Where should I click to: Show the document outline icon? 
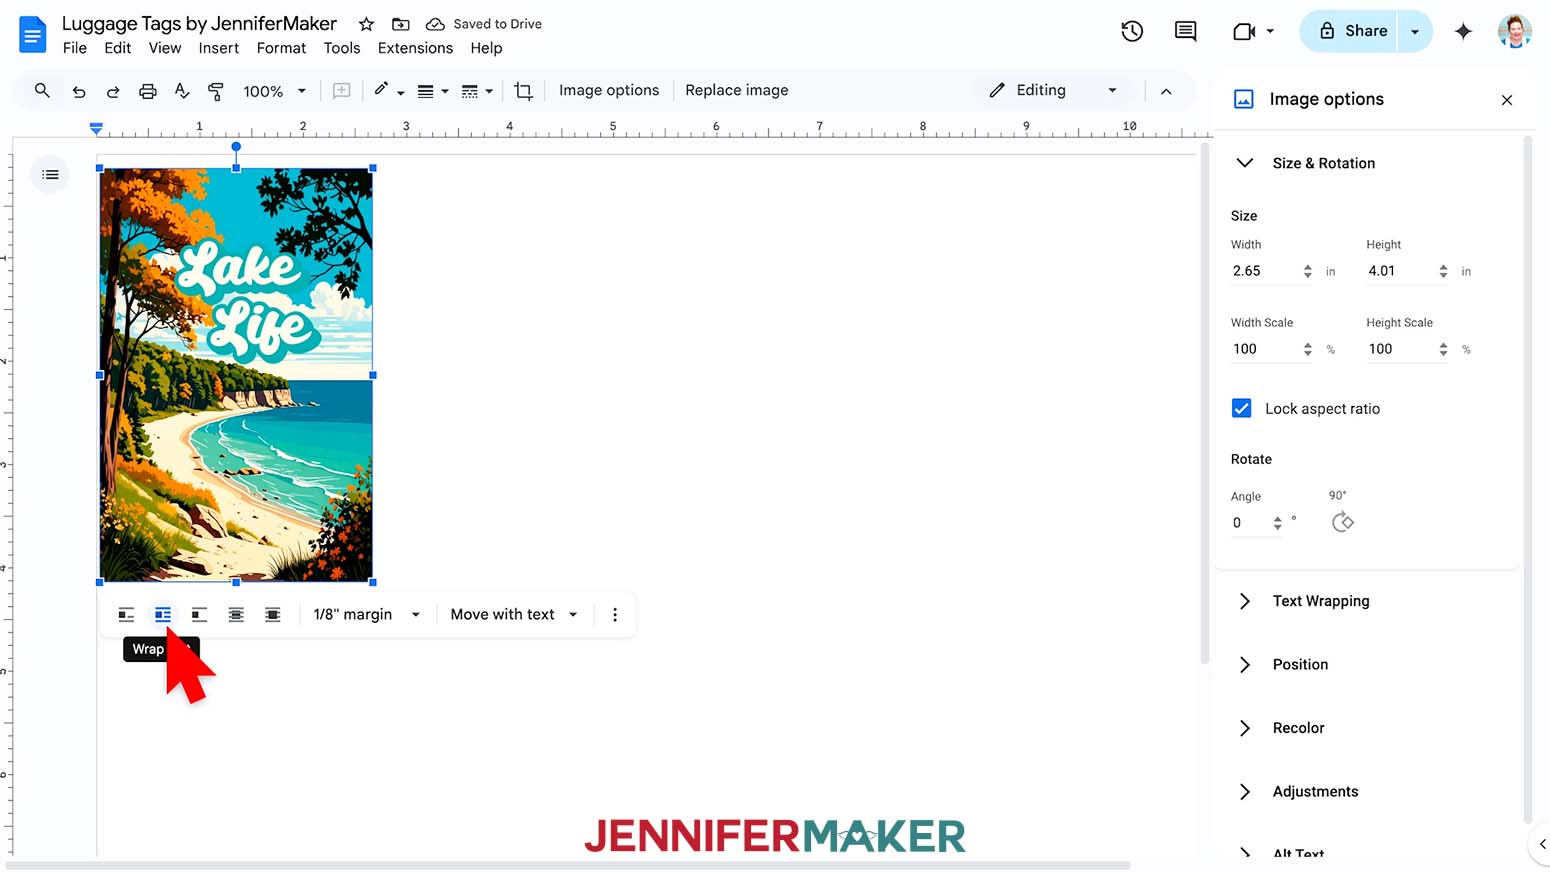[x=50, y=175]
